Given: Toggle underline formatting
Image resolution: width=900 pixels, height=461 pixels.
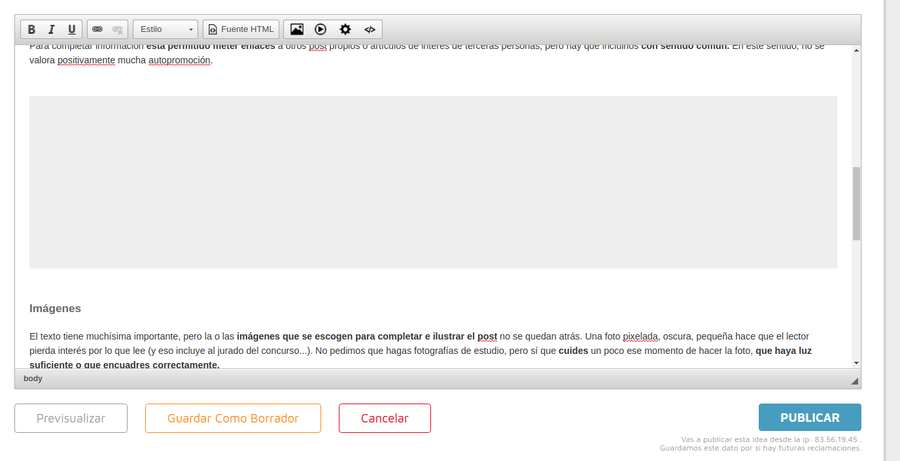Looking at the screenshot, I should tap(71, 30).
